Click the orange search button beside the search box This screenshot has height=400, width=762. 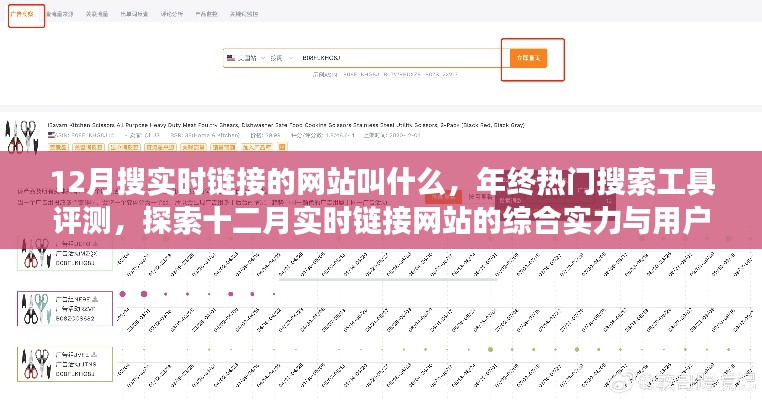point(528,59)
